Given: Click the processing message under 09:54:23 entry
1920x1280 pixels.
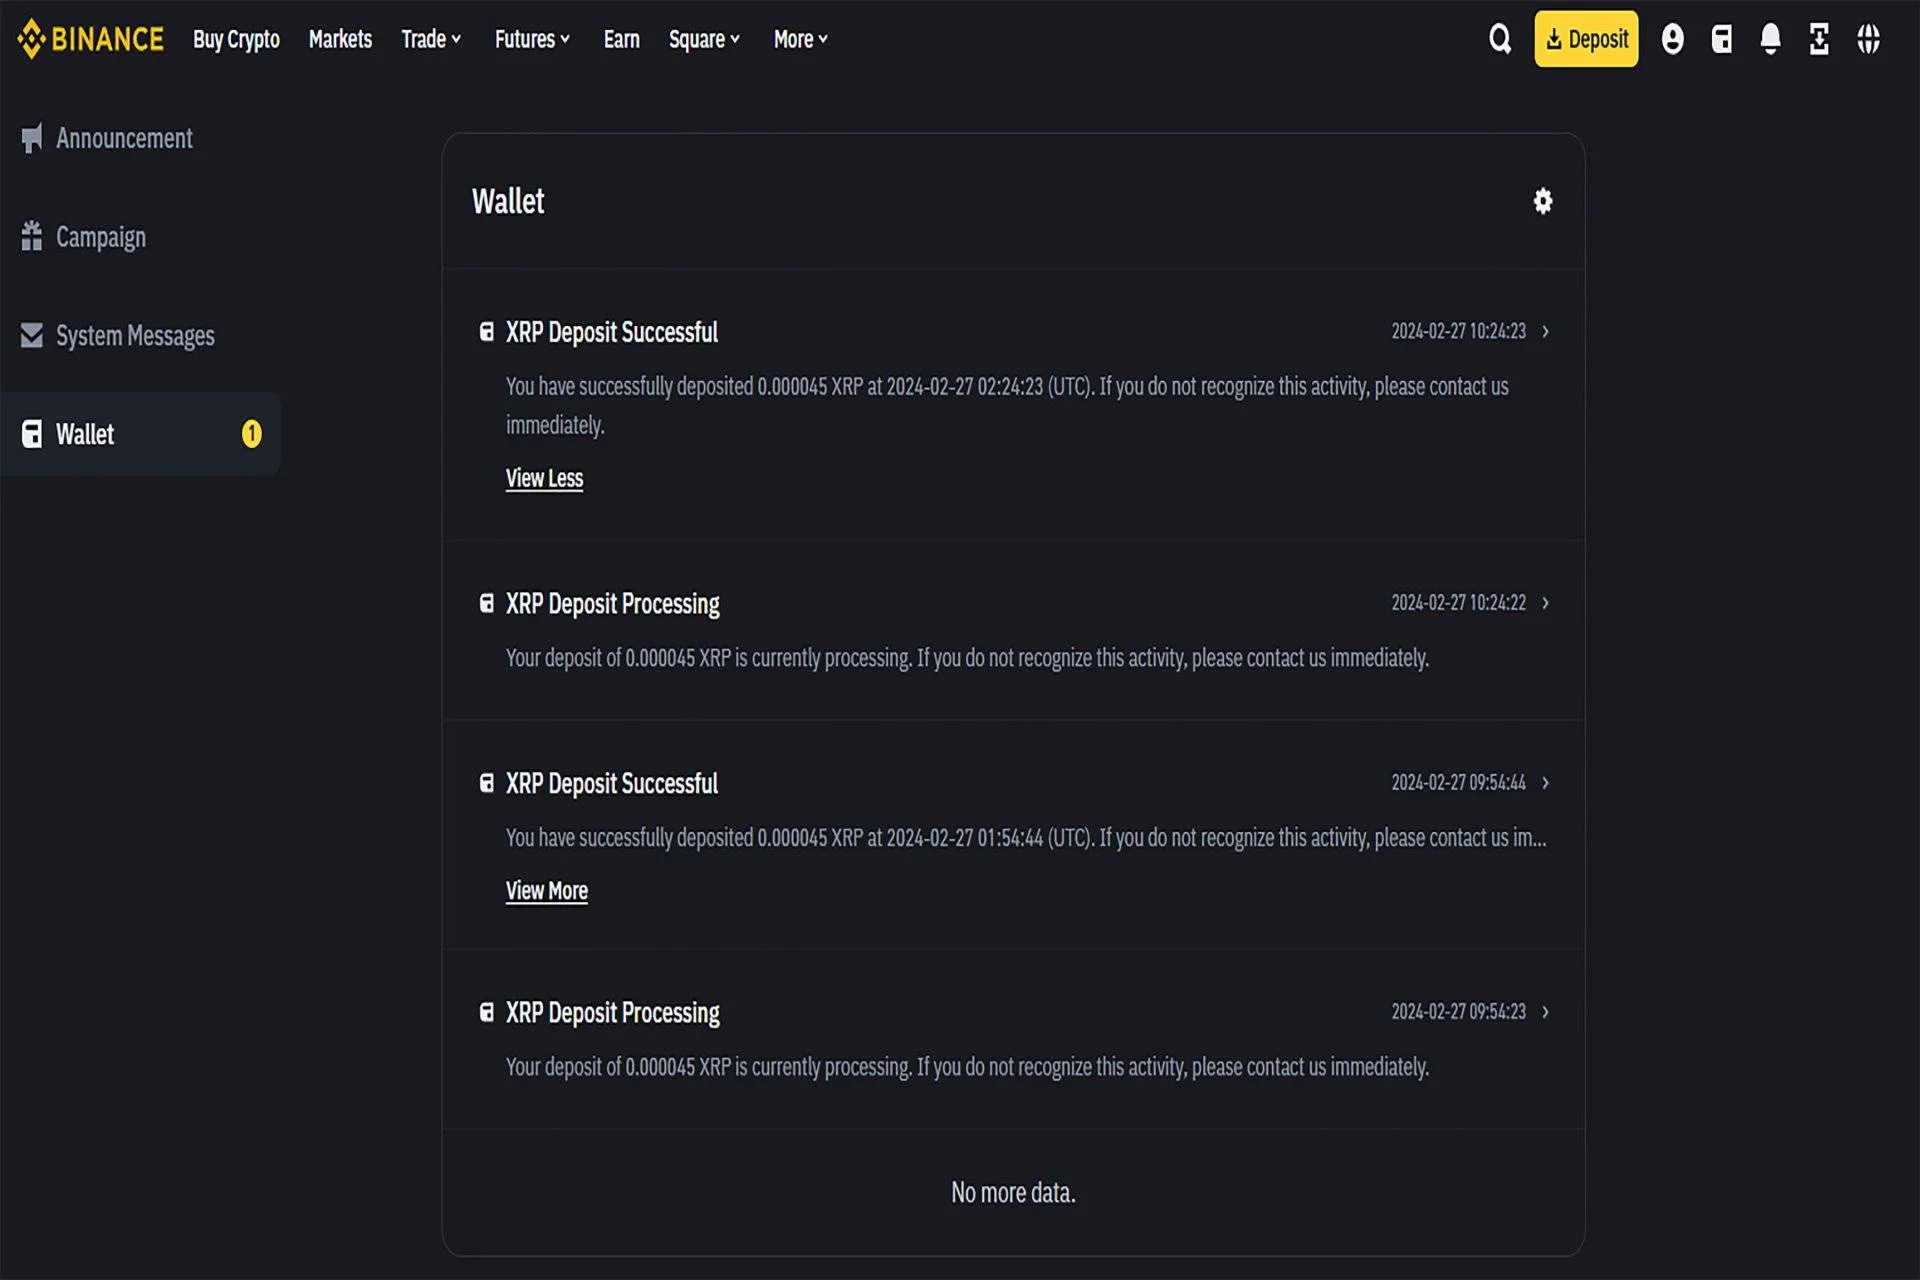Looking at the screenshot, I should tap(967, 1067).
